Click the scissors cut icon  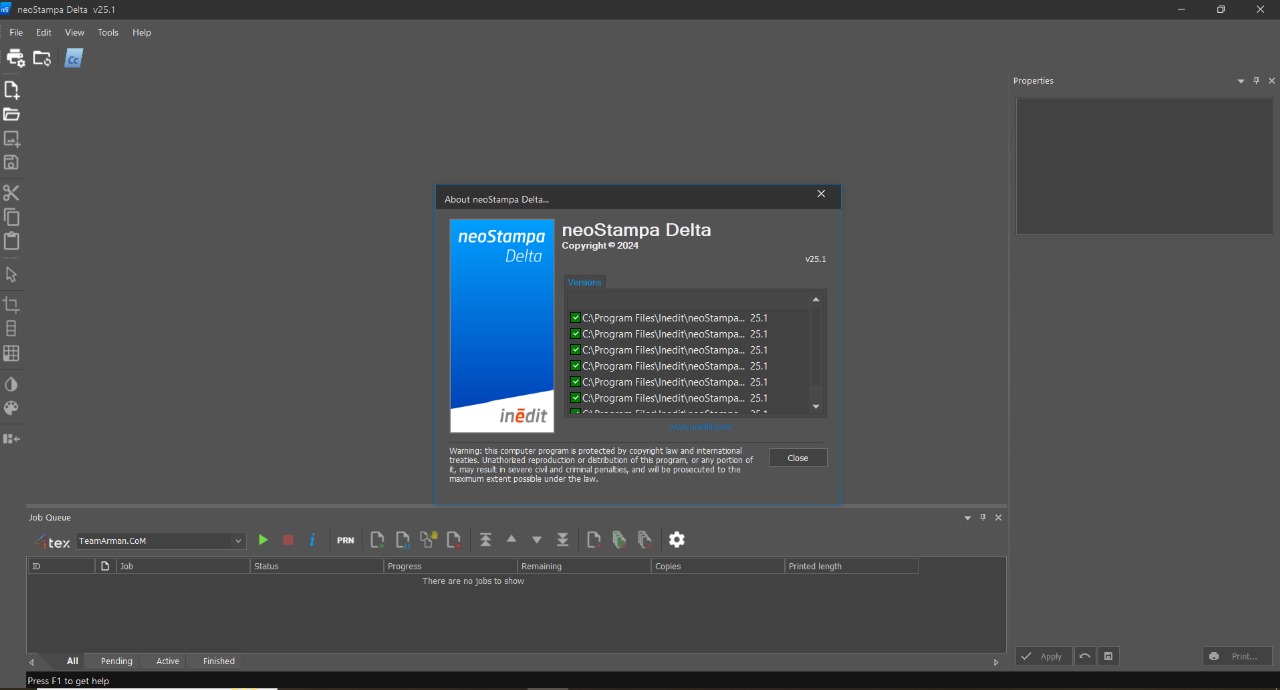pyautogui.click(x=12, y=192)
